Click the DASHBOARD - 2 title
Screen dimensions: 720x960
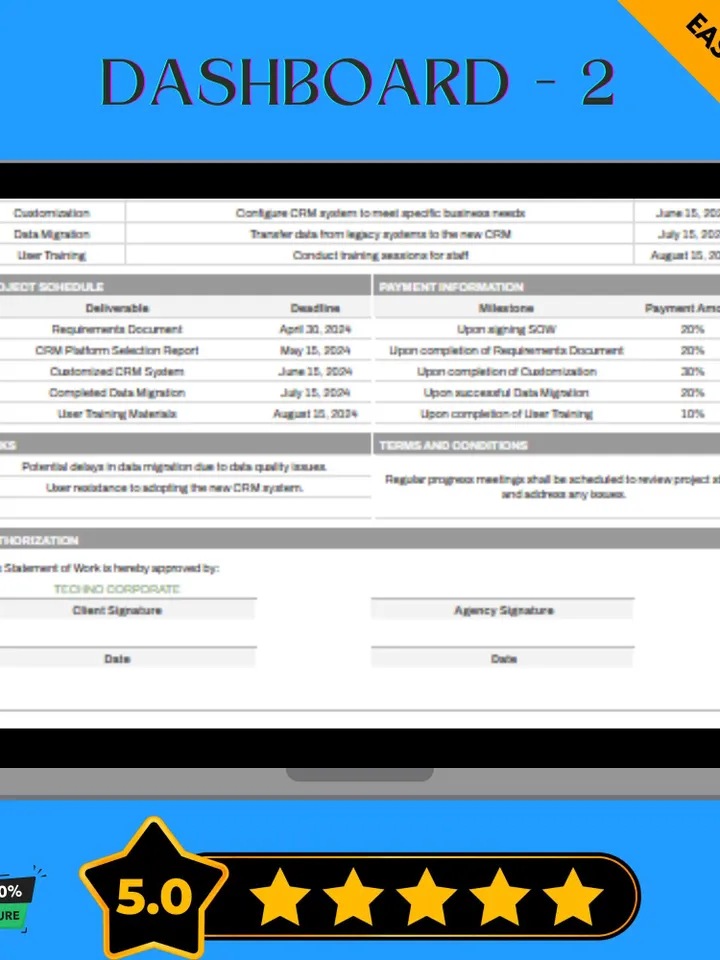pos(358,82)
